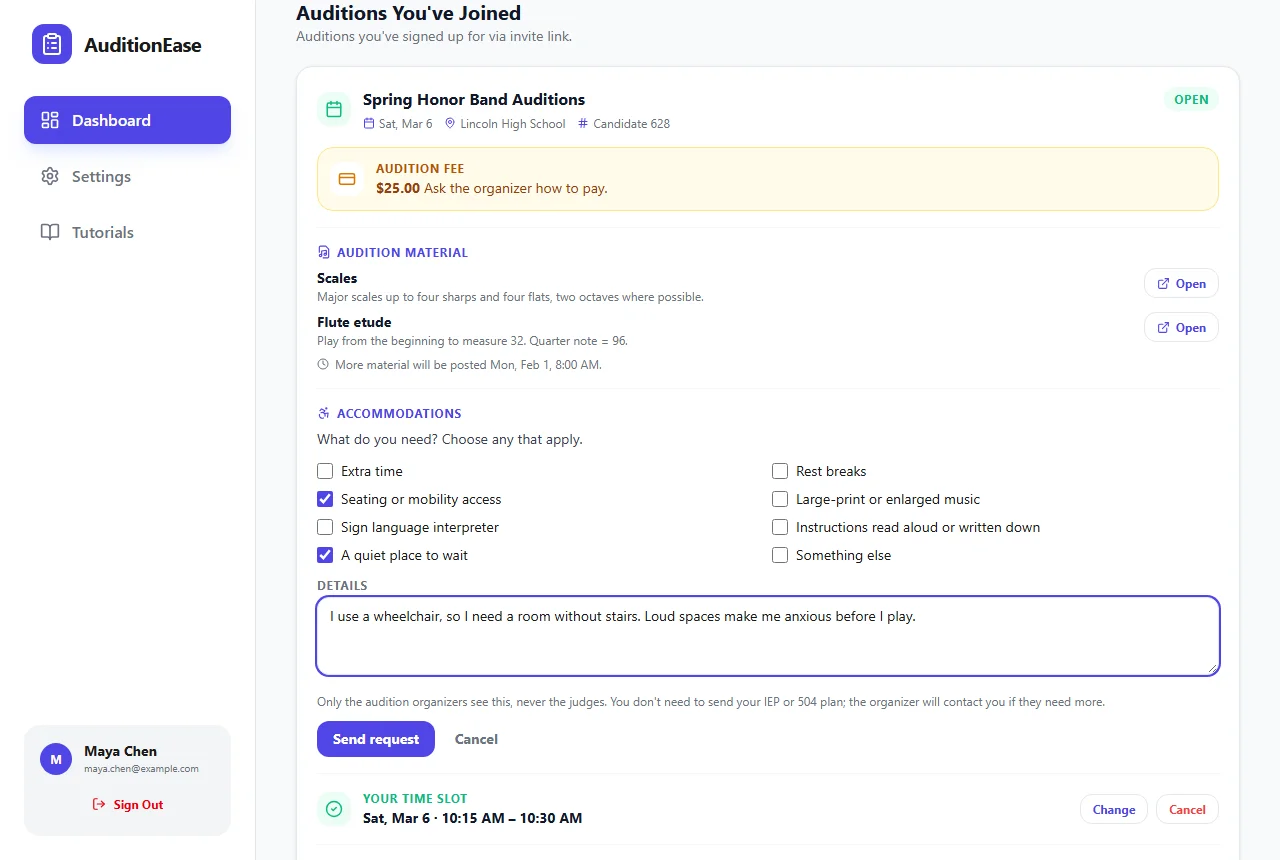Image resolution: width=1280 pixels, height=860 pixels.
Task: Click the maya.chen@example.com email text
Action: point(141,769)
